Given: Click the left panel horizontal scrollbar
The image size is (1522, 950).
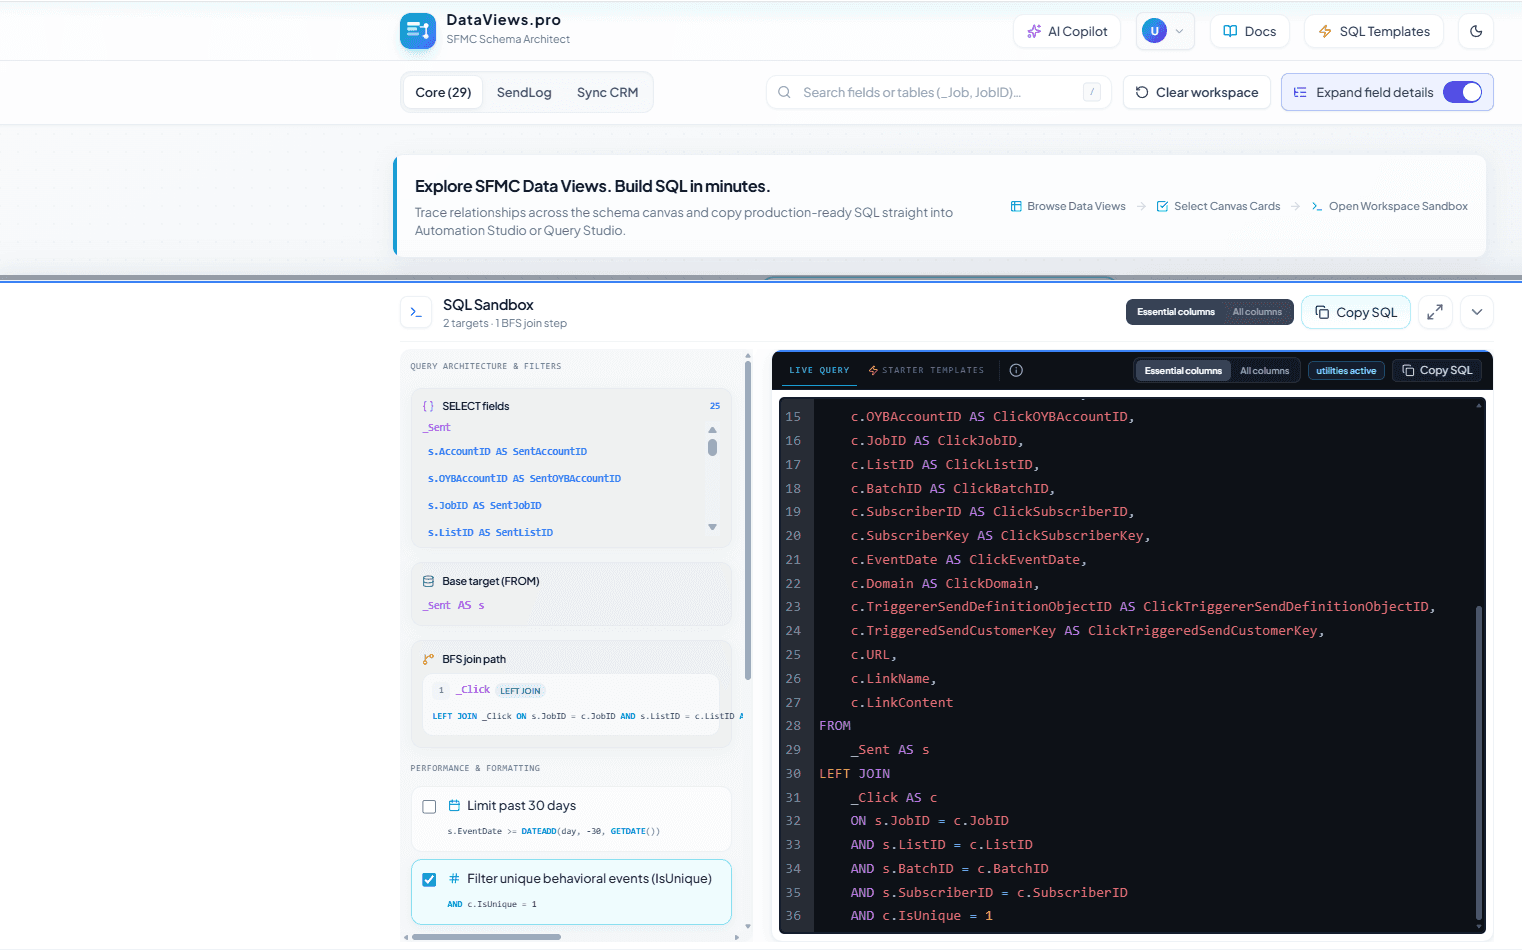Looking at the screenshot, I should [x=486, y=937].
